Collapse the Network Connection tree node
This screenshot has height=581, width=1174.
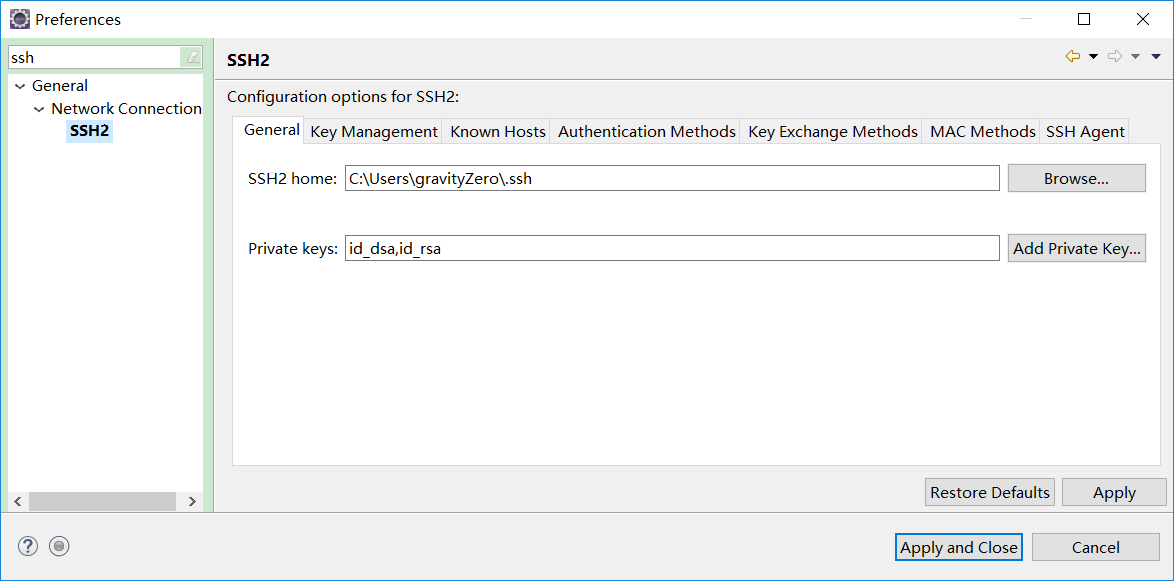(x=39, y=109)
